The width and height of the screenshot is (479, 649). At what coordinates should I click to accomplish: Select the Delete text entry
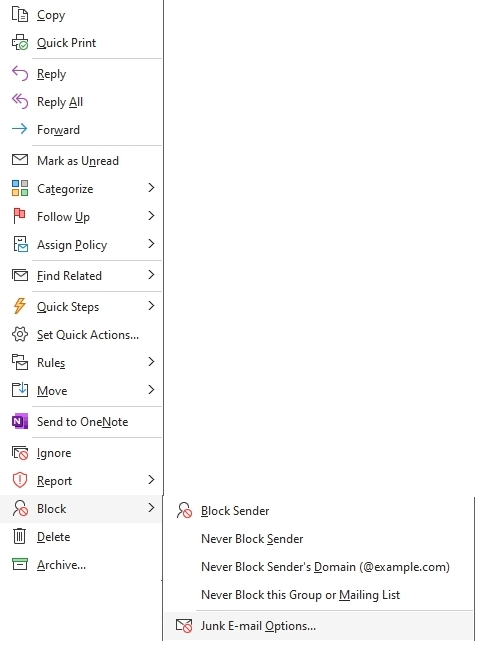click(x=54, y=537)
